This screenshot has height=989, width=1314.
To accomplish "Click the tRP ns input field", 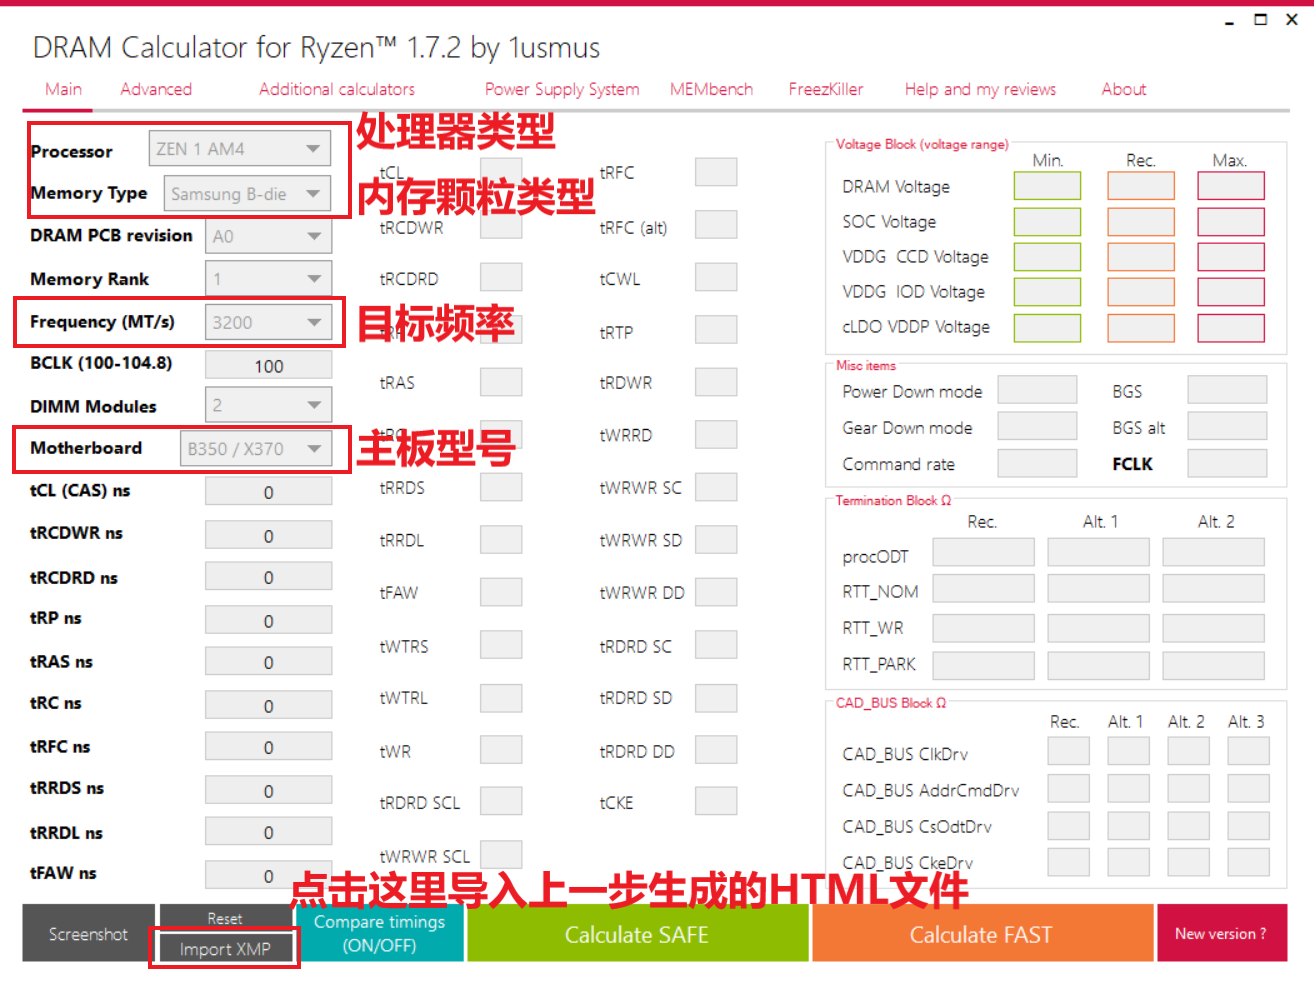I will [x=268, y=620].
